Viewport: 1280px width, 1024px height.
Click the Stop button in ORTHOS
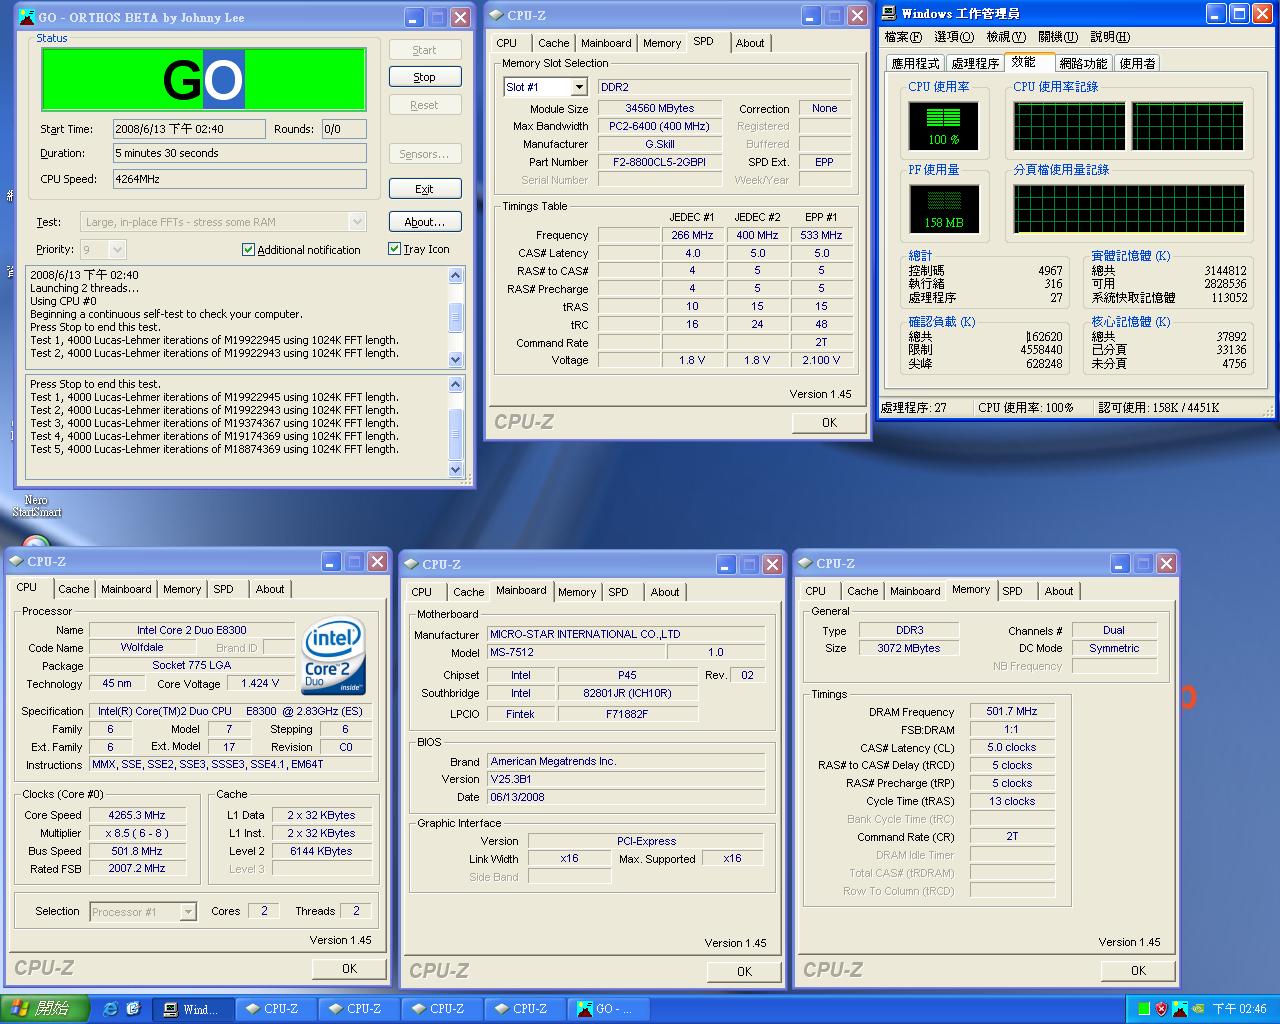(425, 77)
